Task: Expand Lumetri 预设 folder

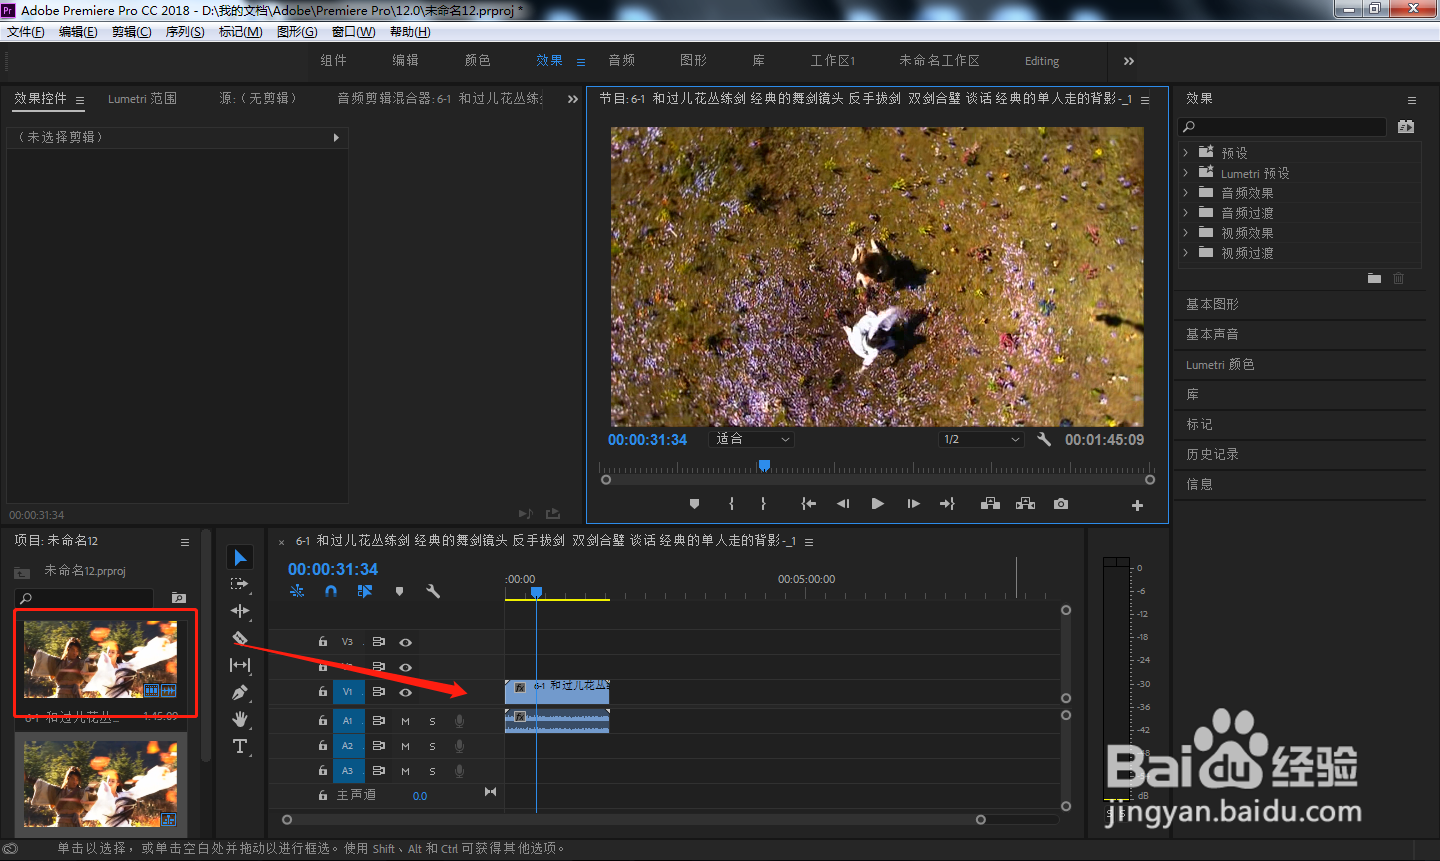Action: point(1186,173)
